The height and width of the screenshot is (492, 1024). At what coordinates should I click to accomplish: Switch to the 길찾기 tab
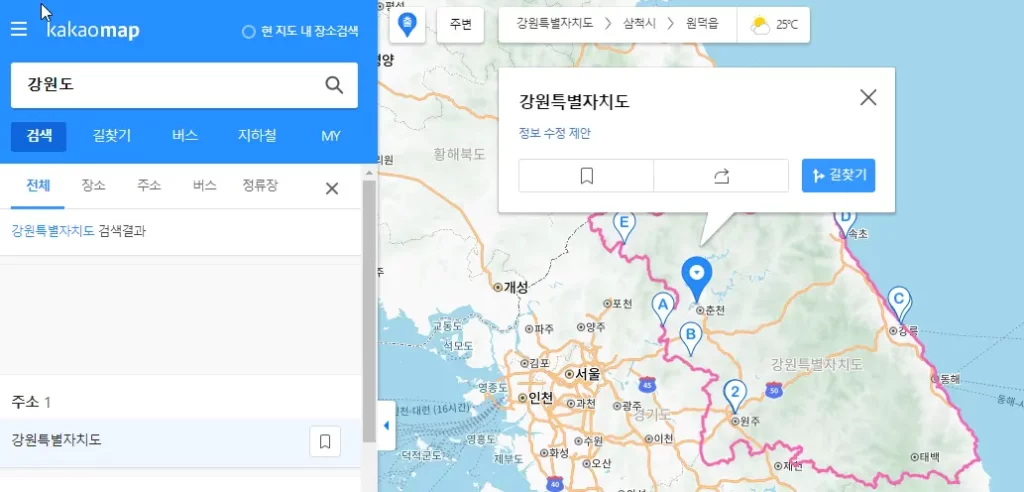[111, 136]
